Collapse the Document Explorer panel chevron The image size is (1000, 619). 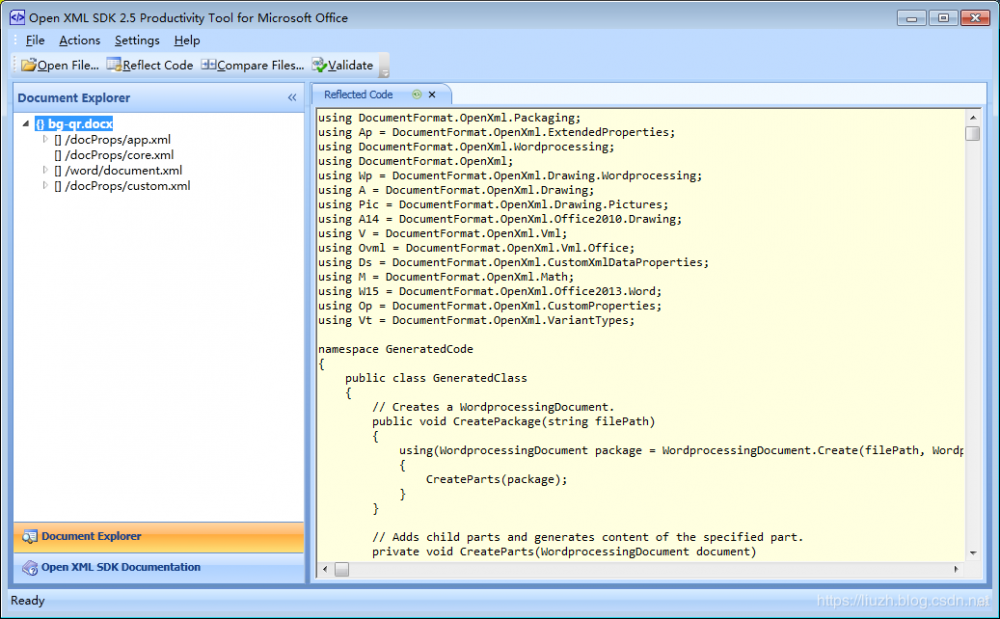point(292,98)
